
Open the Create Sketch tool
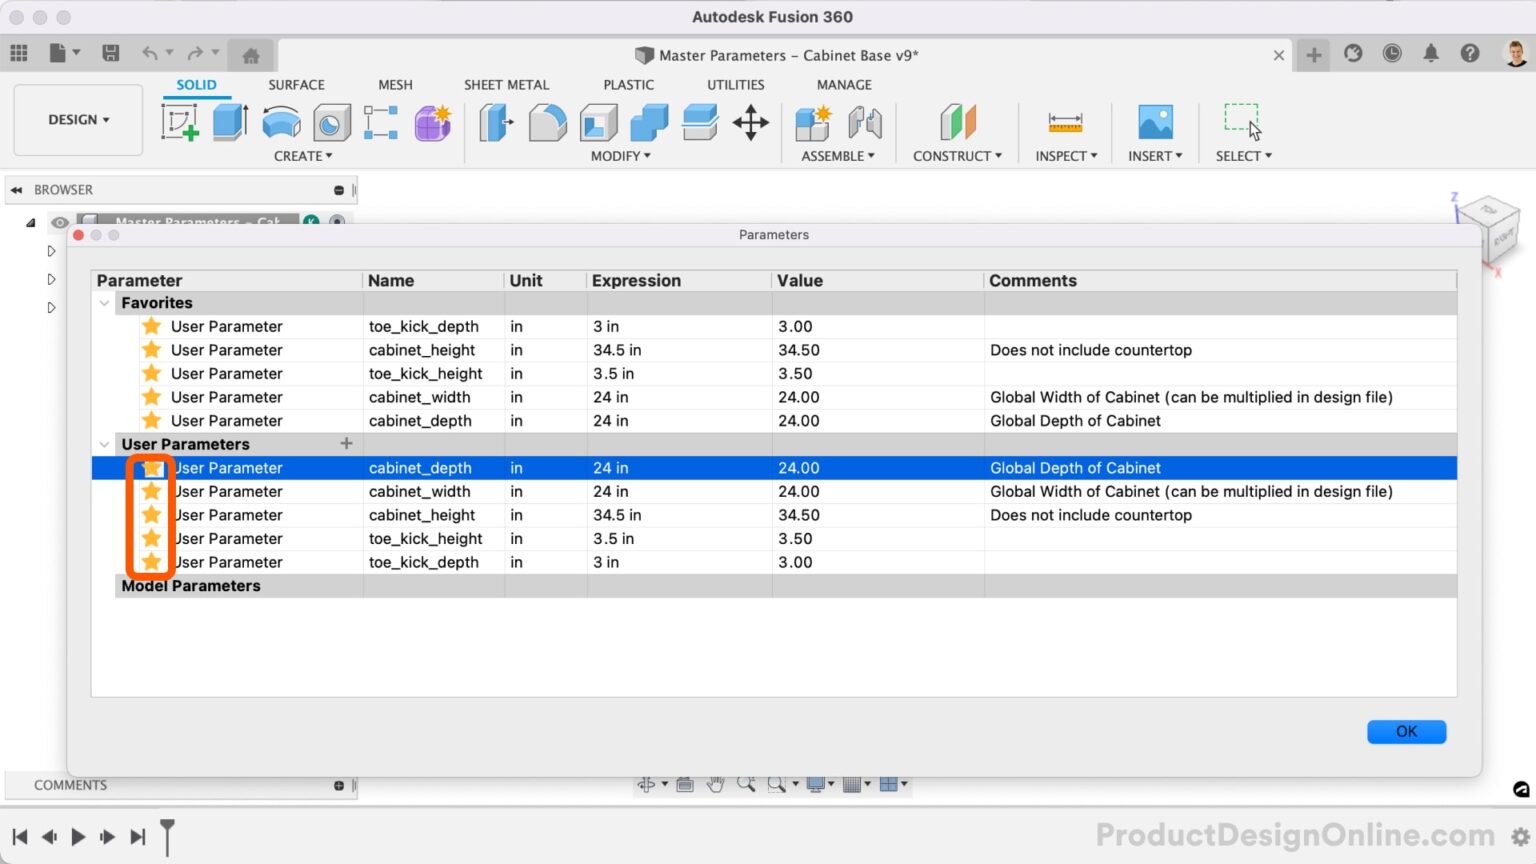coord(180,122)
